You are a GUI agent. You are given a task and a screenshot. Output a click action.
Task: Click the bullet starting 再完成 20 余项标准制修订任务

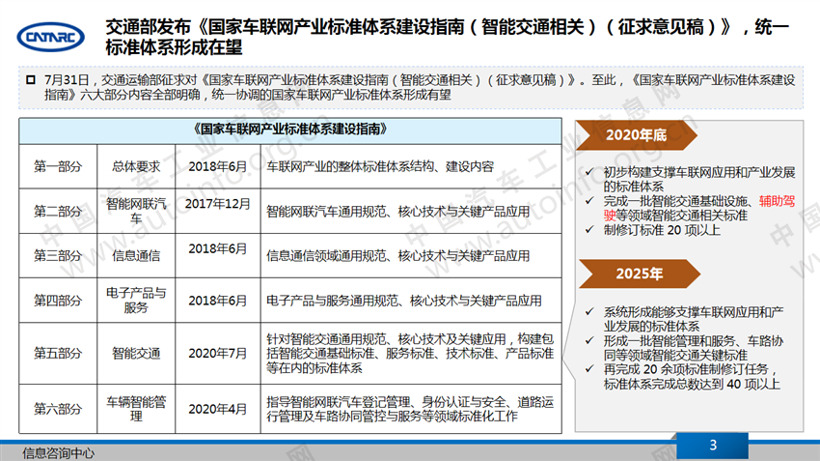point(692,377)
